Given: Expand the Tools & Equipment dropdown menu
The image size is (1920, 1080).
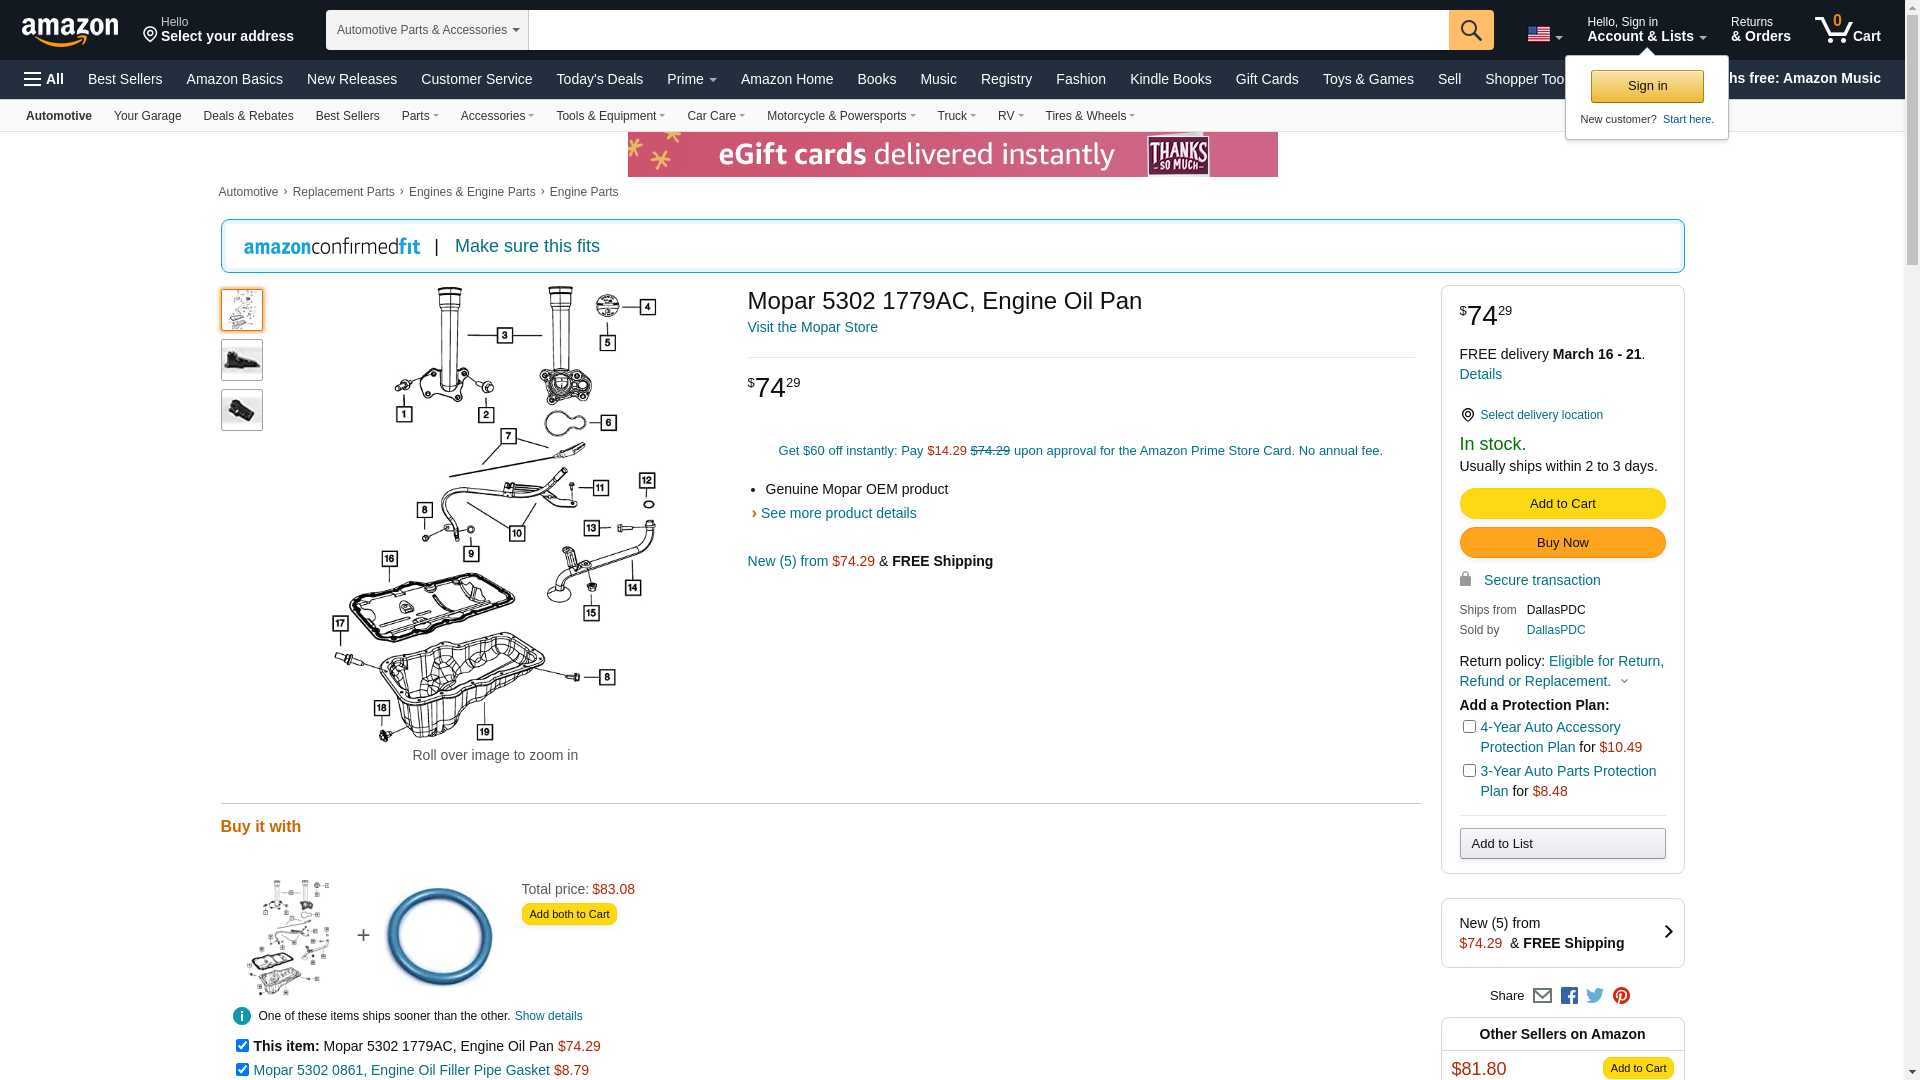Looking at the screenshot, I should (x=610, y=116).
